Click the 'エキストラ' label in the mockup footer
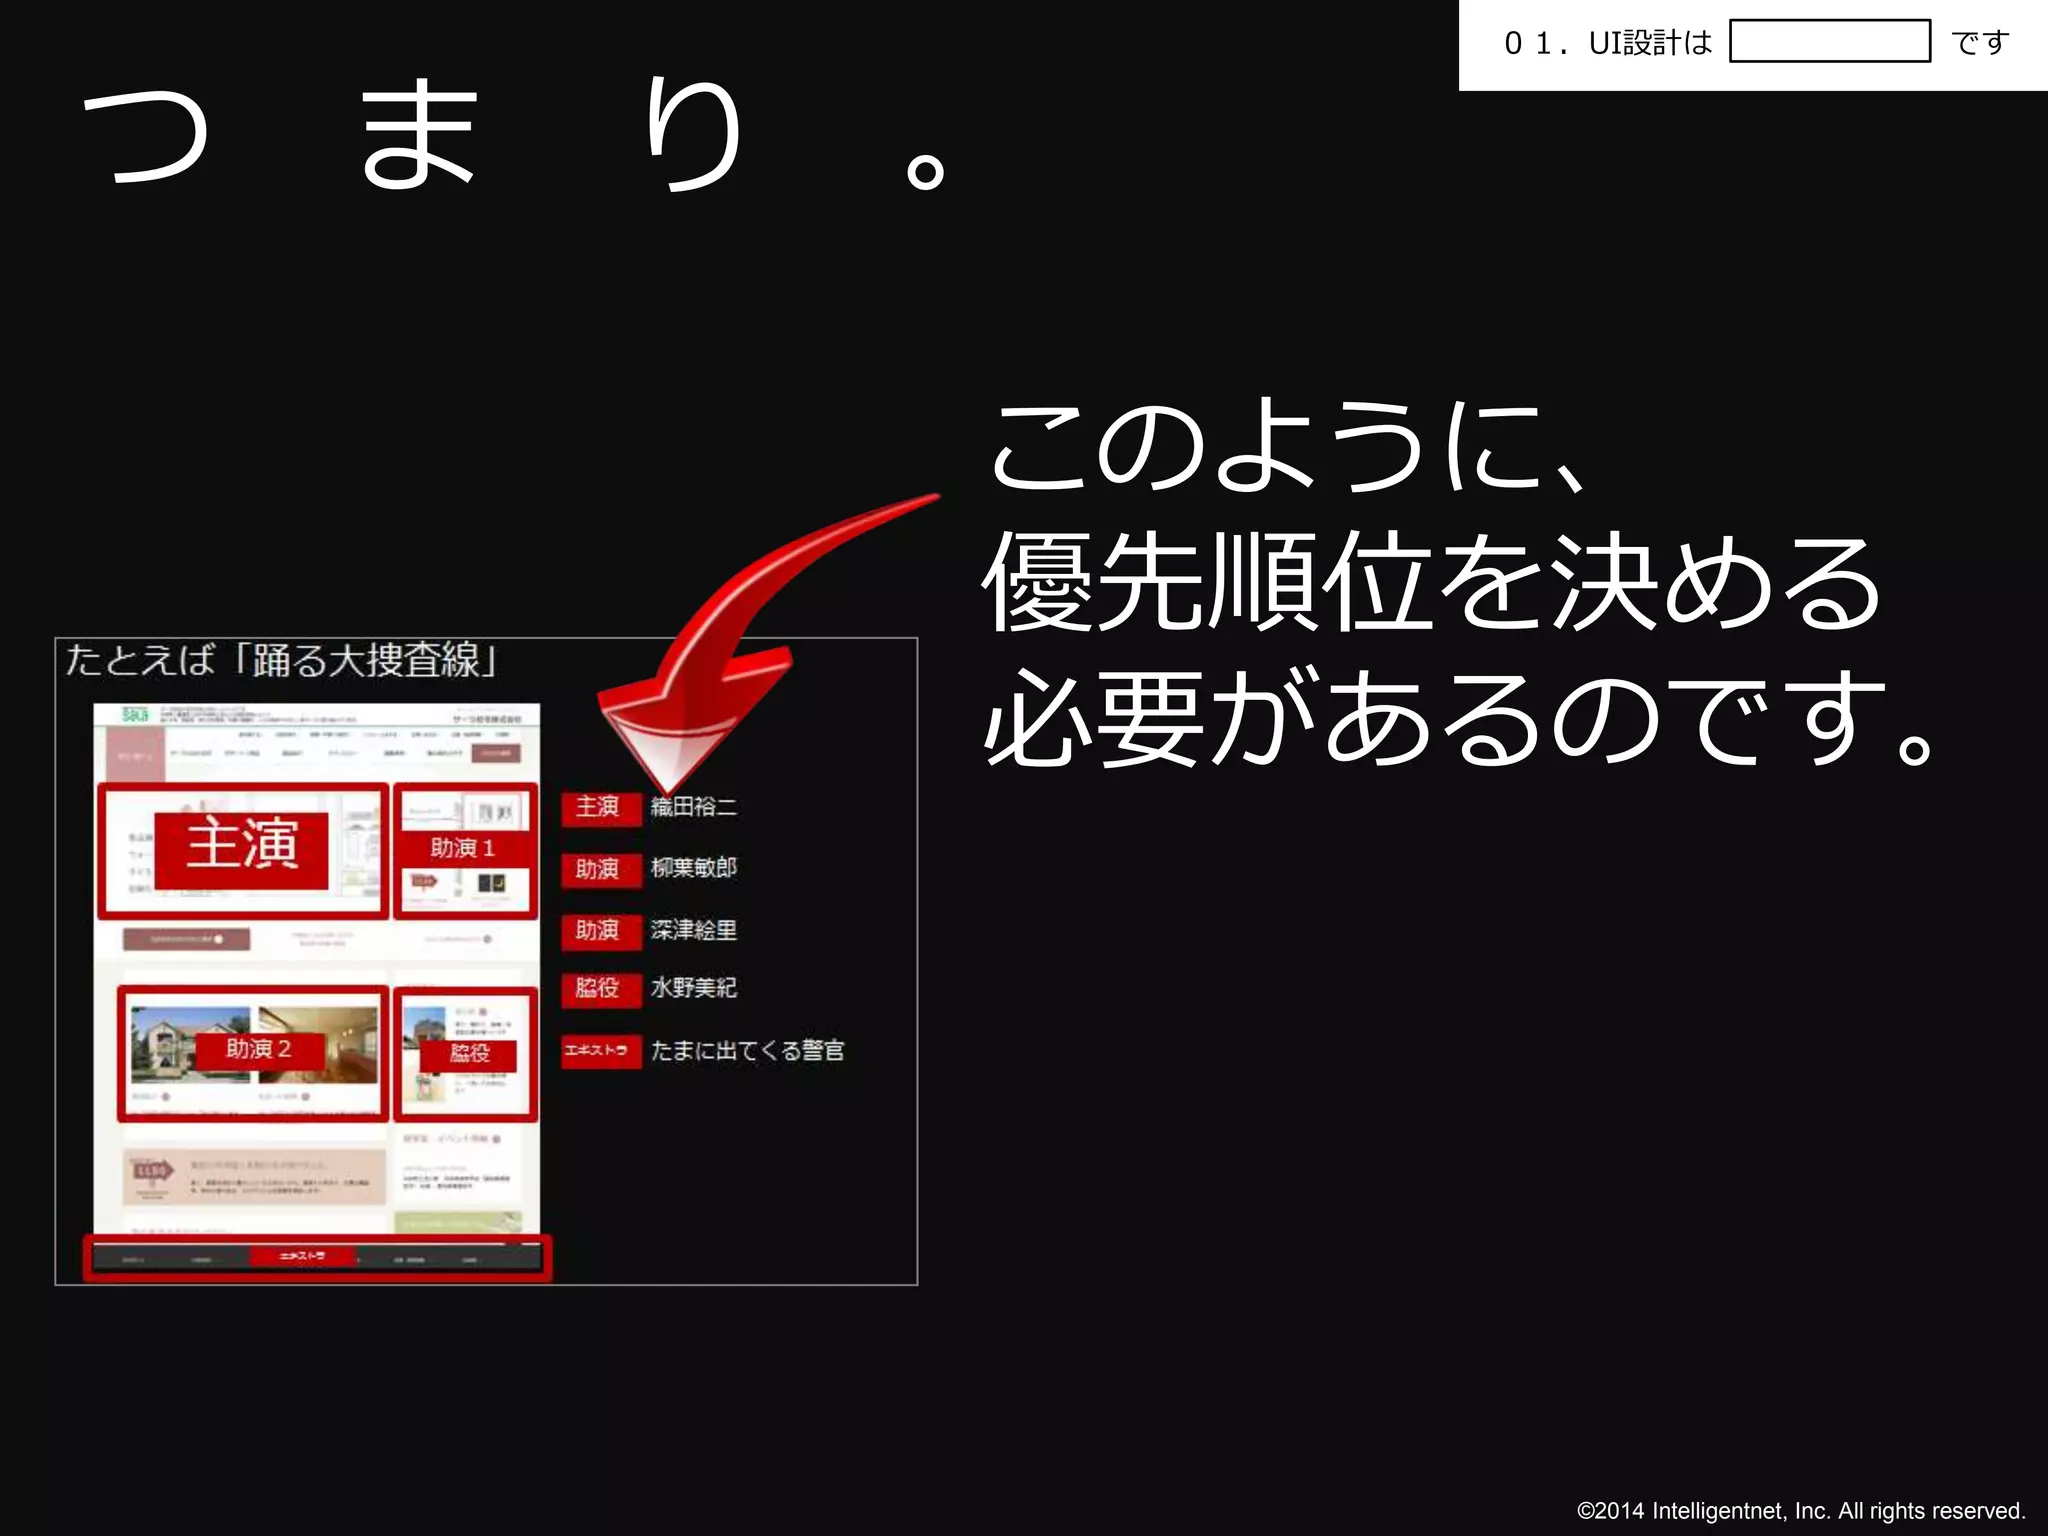This screenshot has width=2048, height=1536. pyautogui.click(x=302, y=1255)
